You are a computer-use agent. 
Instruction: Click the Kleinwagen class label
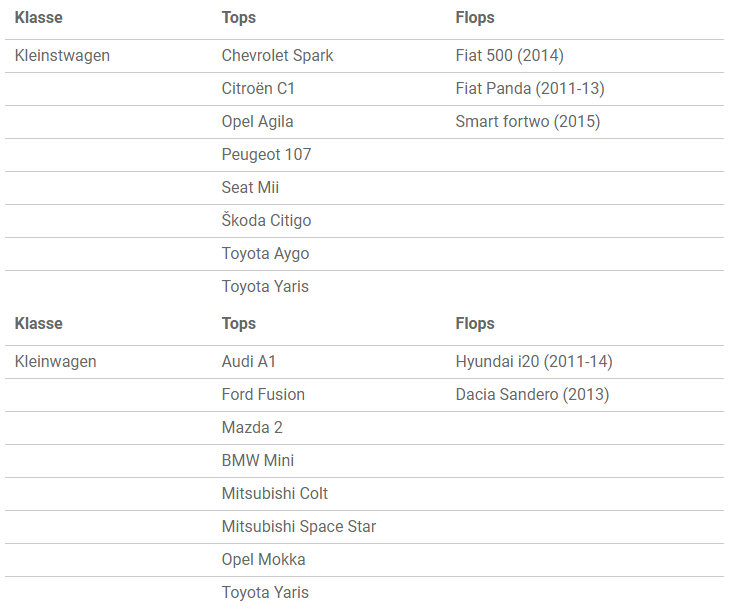point(55,362)
